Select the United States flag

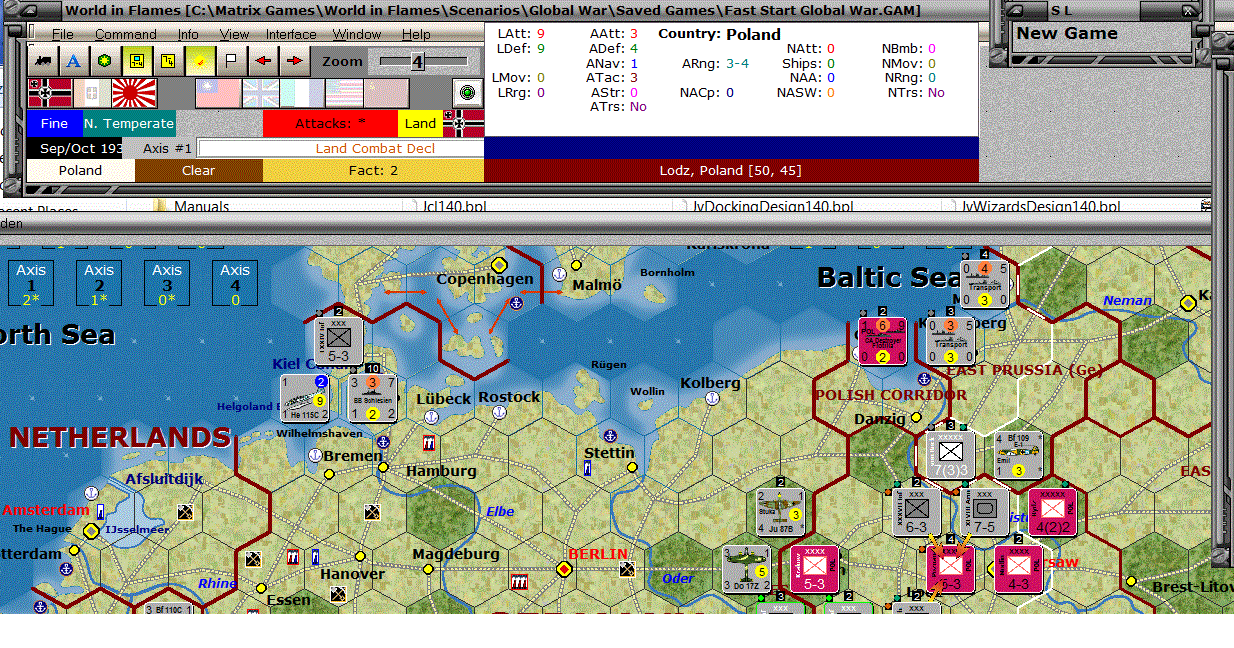coord(344,94)
